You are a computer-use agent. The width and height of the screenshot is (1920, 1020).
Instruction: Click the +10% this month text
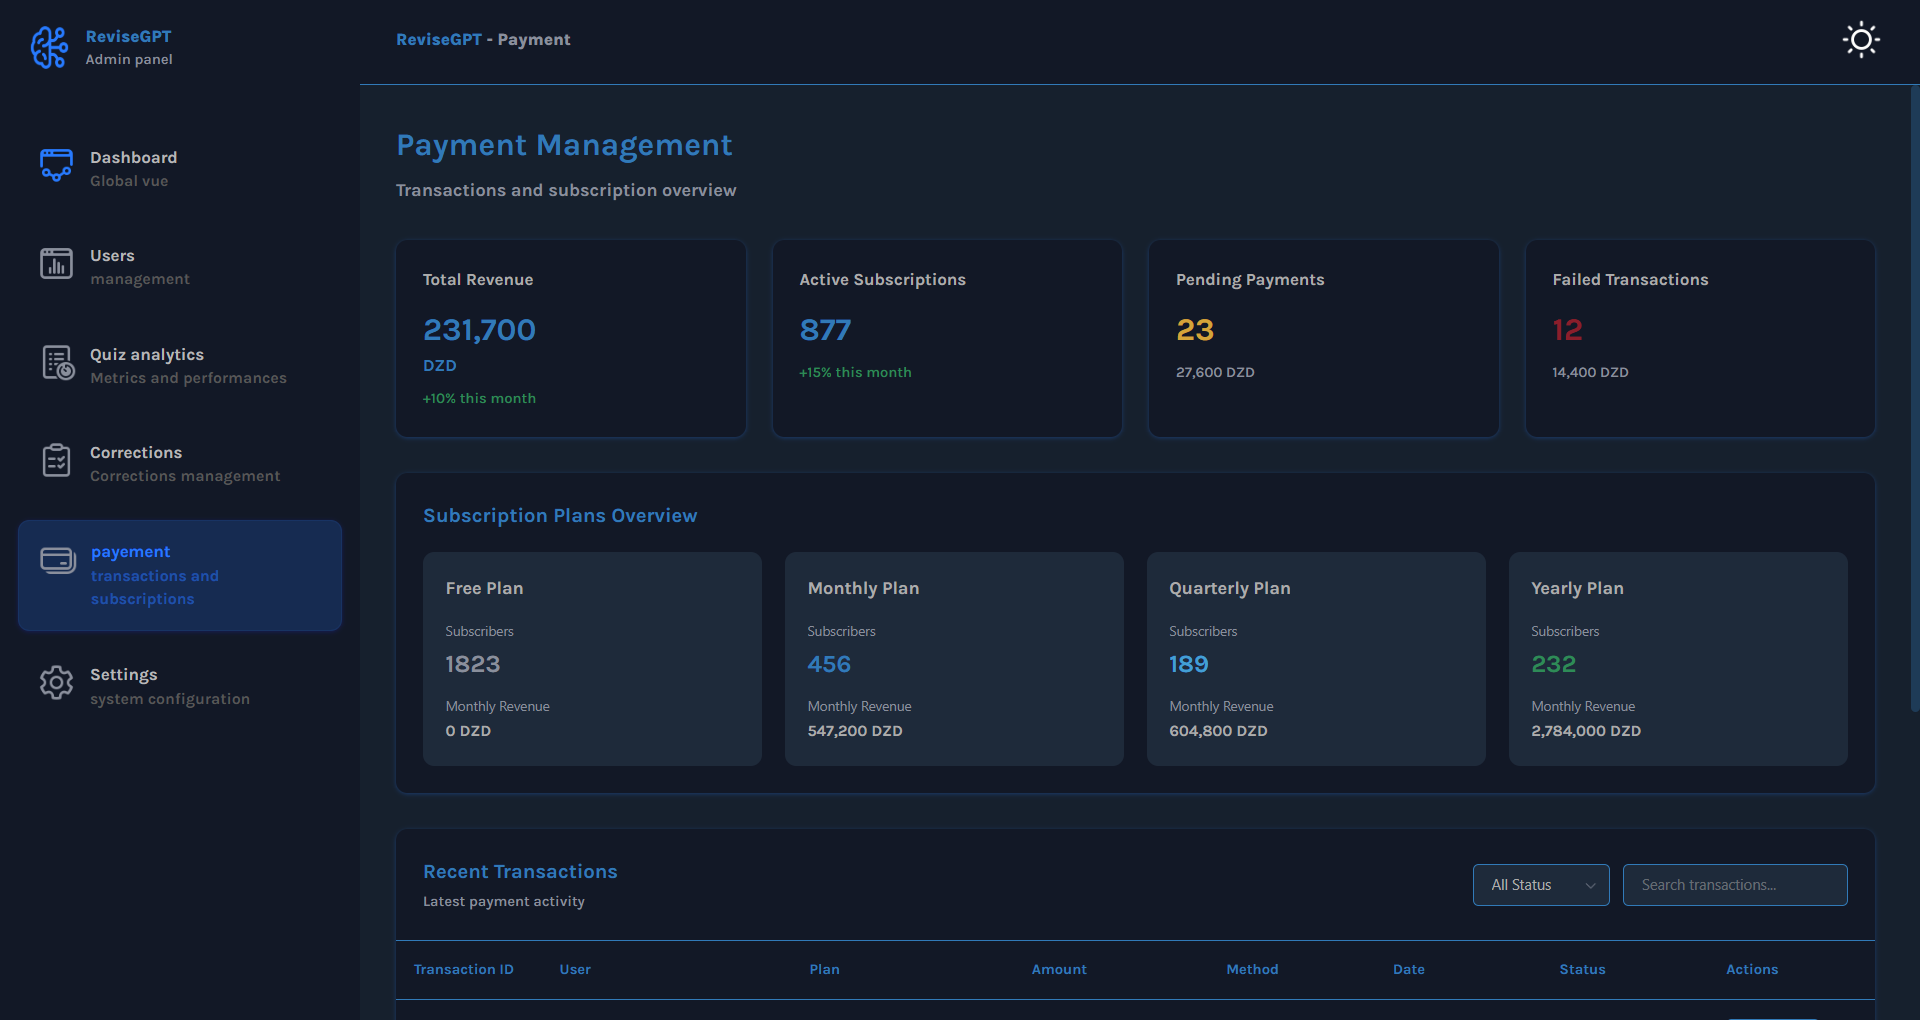tap(479, 399)
